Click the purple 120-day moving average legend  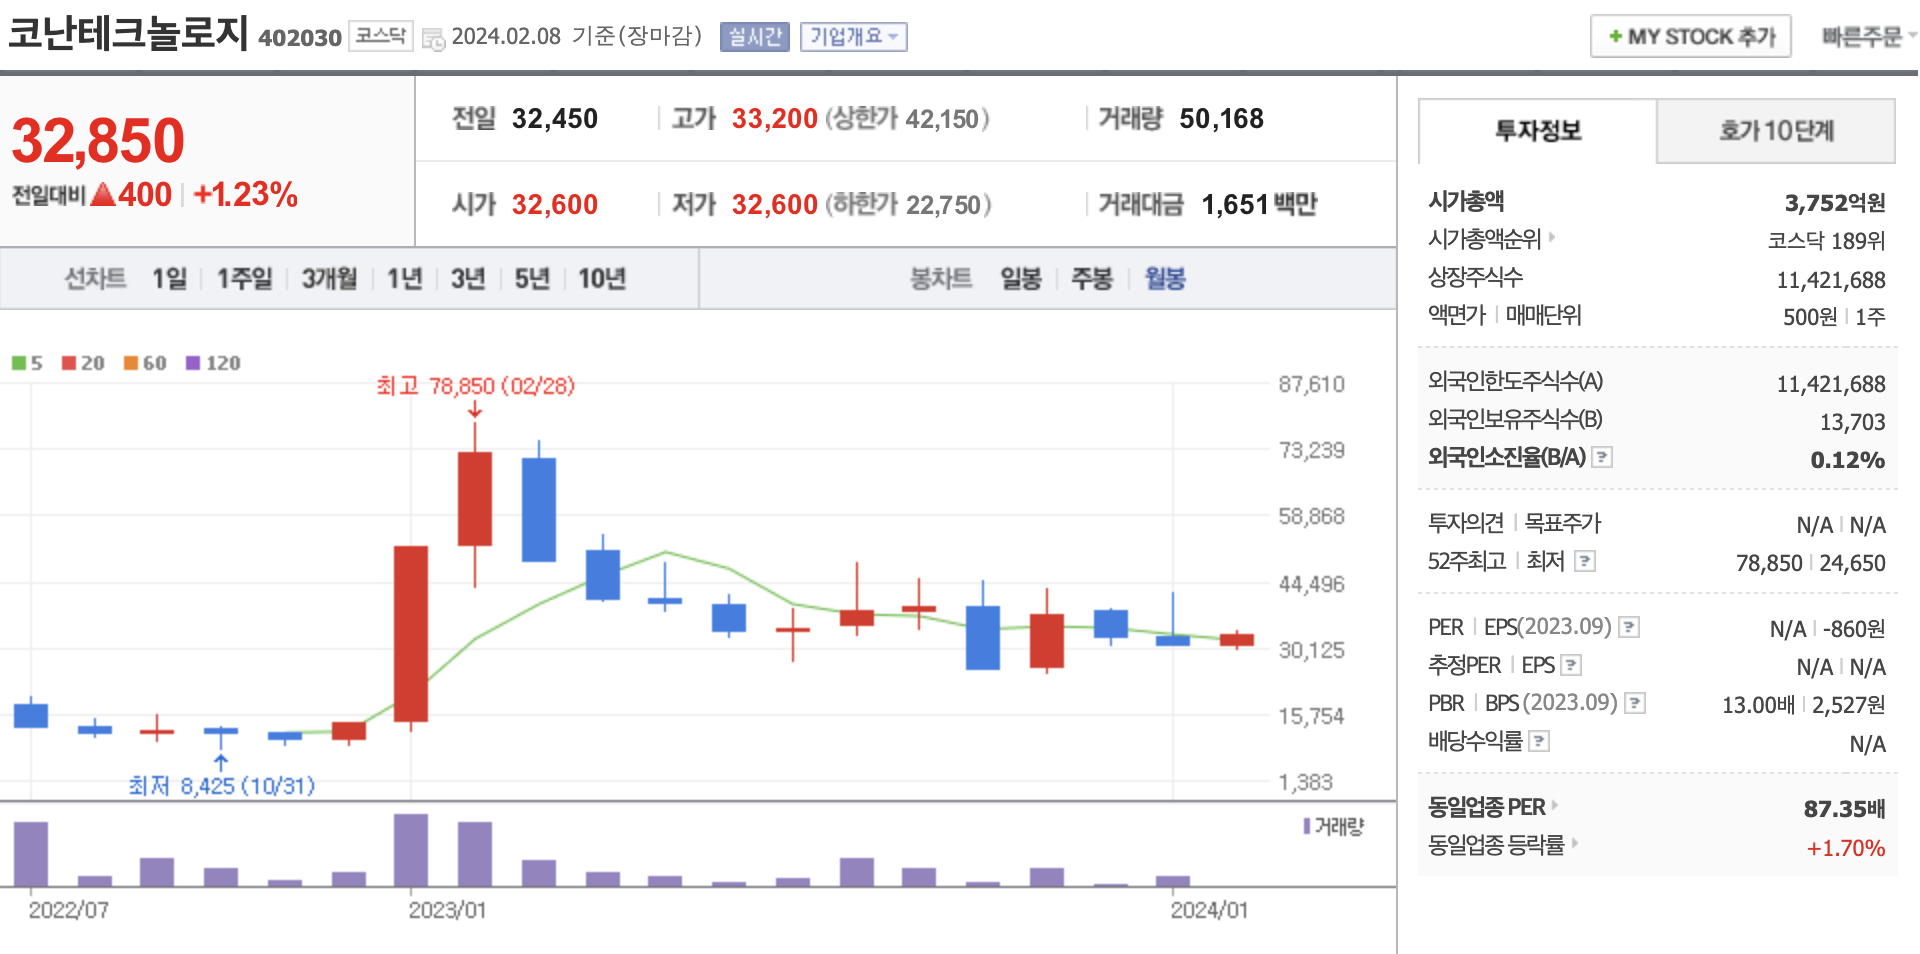coord(213,363)
